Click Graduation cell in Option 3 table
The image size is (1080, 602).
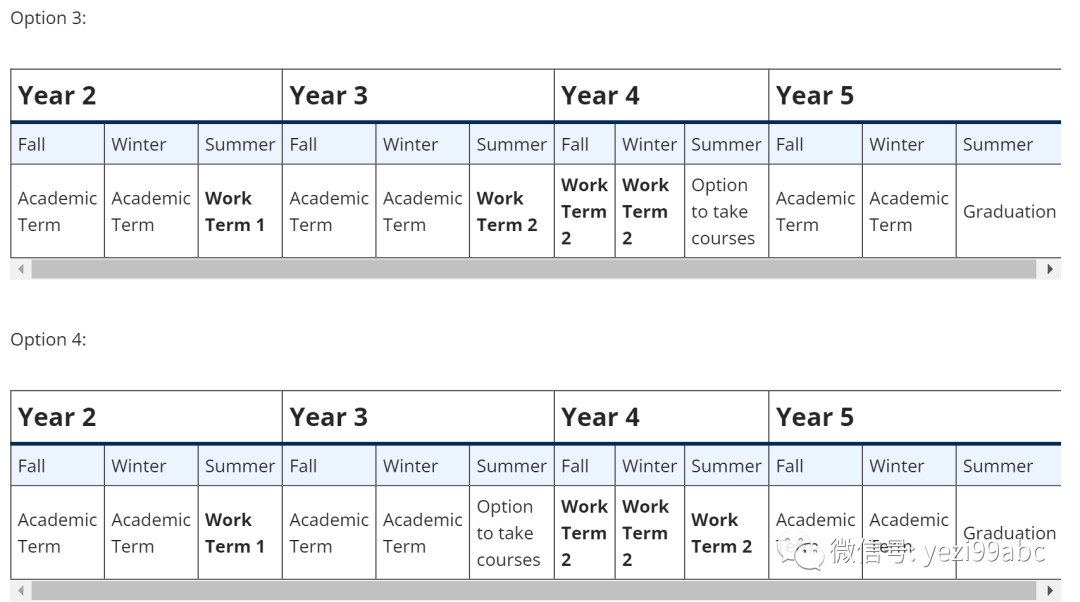pyautogui.click(x=1009, y=211)
